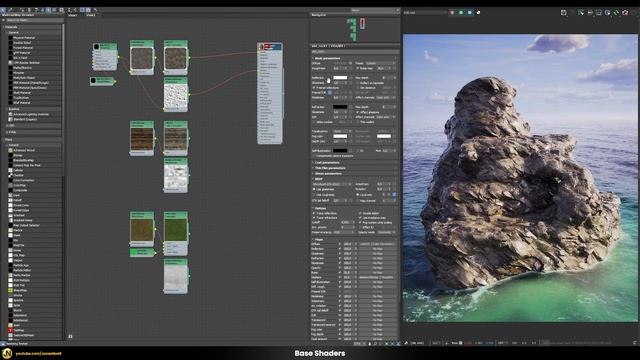Enable Compensate camera exposure checkbox
640x360 pixels.
pos(314,156)
